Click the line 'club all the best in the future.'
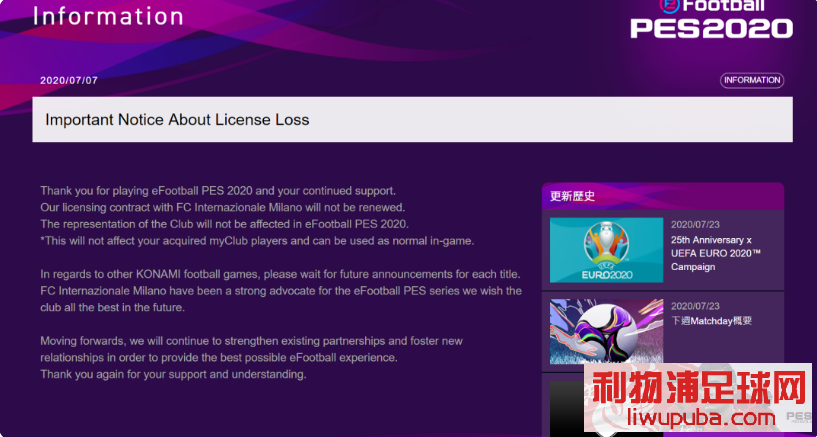The image size is (817, 437). click(113, 308)
